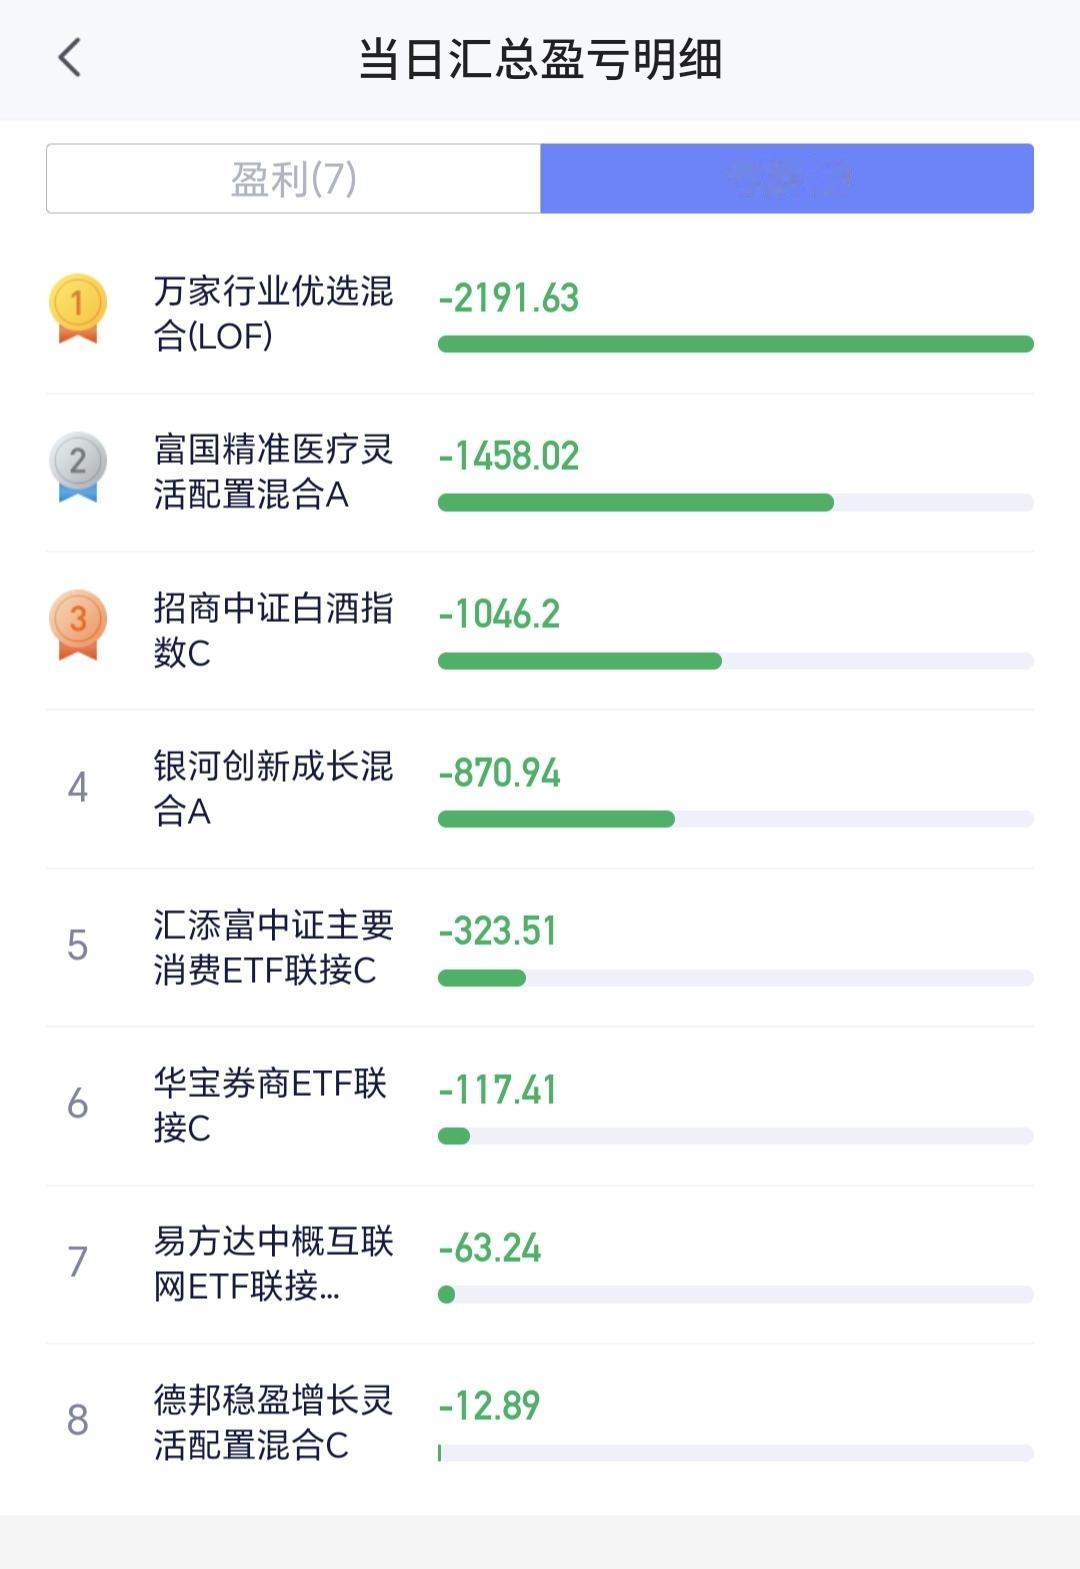This screenshot has width=1080, height=1569.
Task: Click the bronze rank 3 medal icon
Action: (77, 625)
